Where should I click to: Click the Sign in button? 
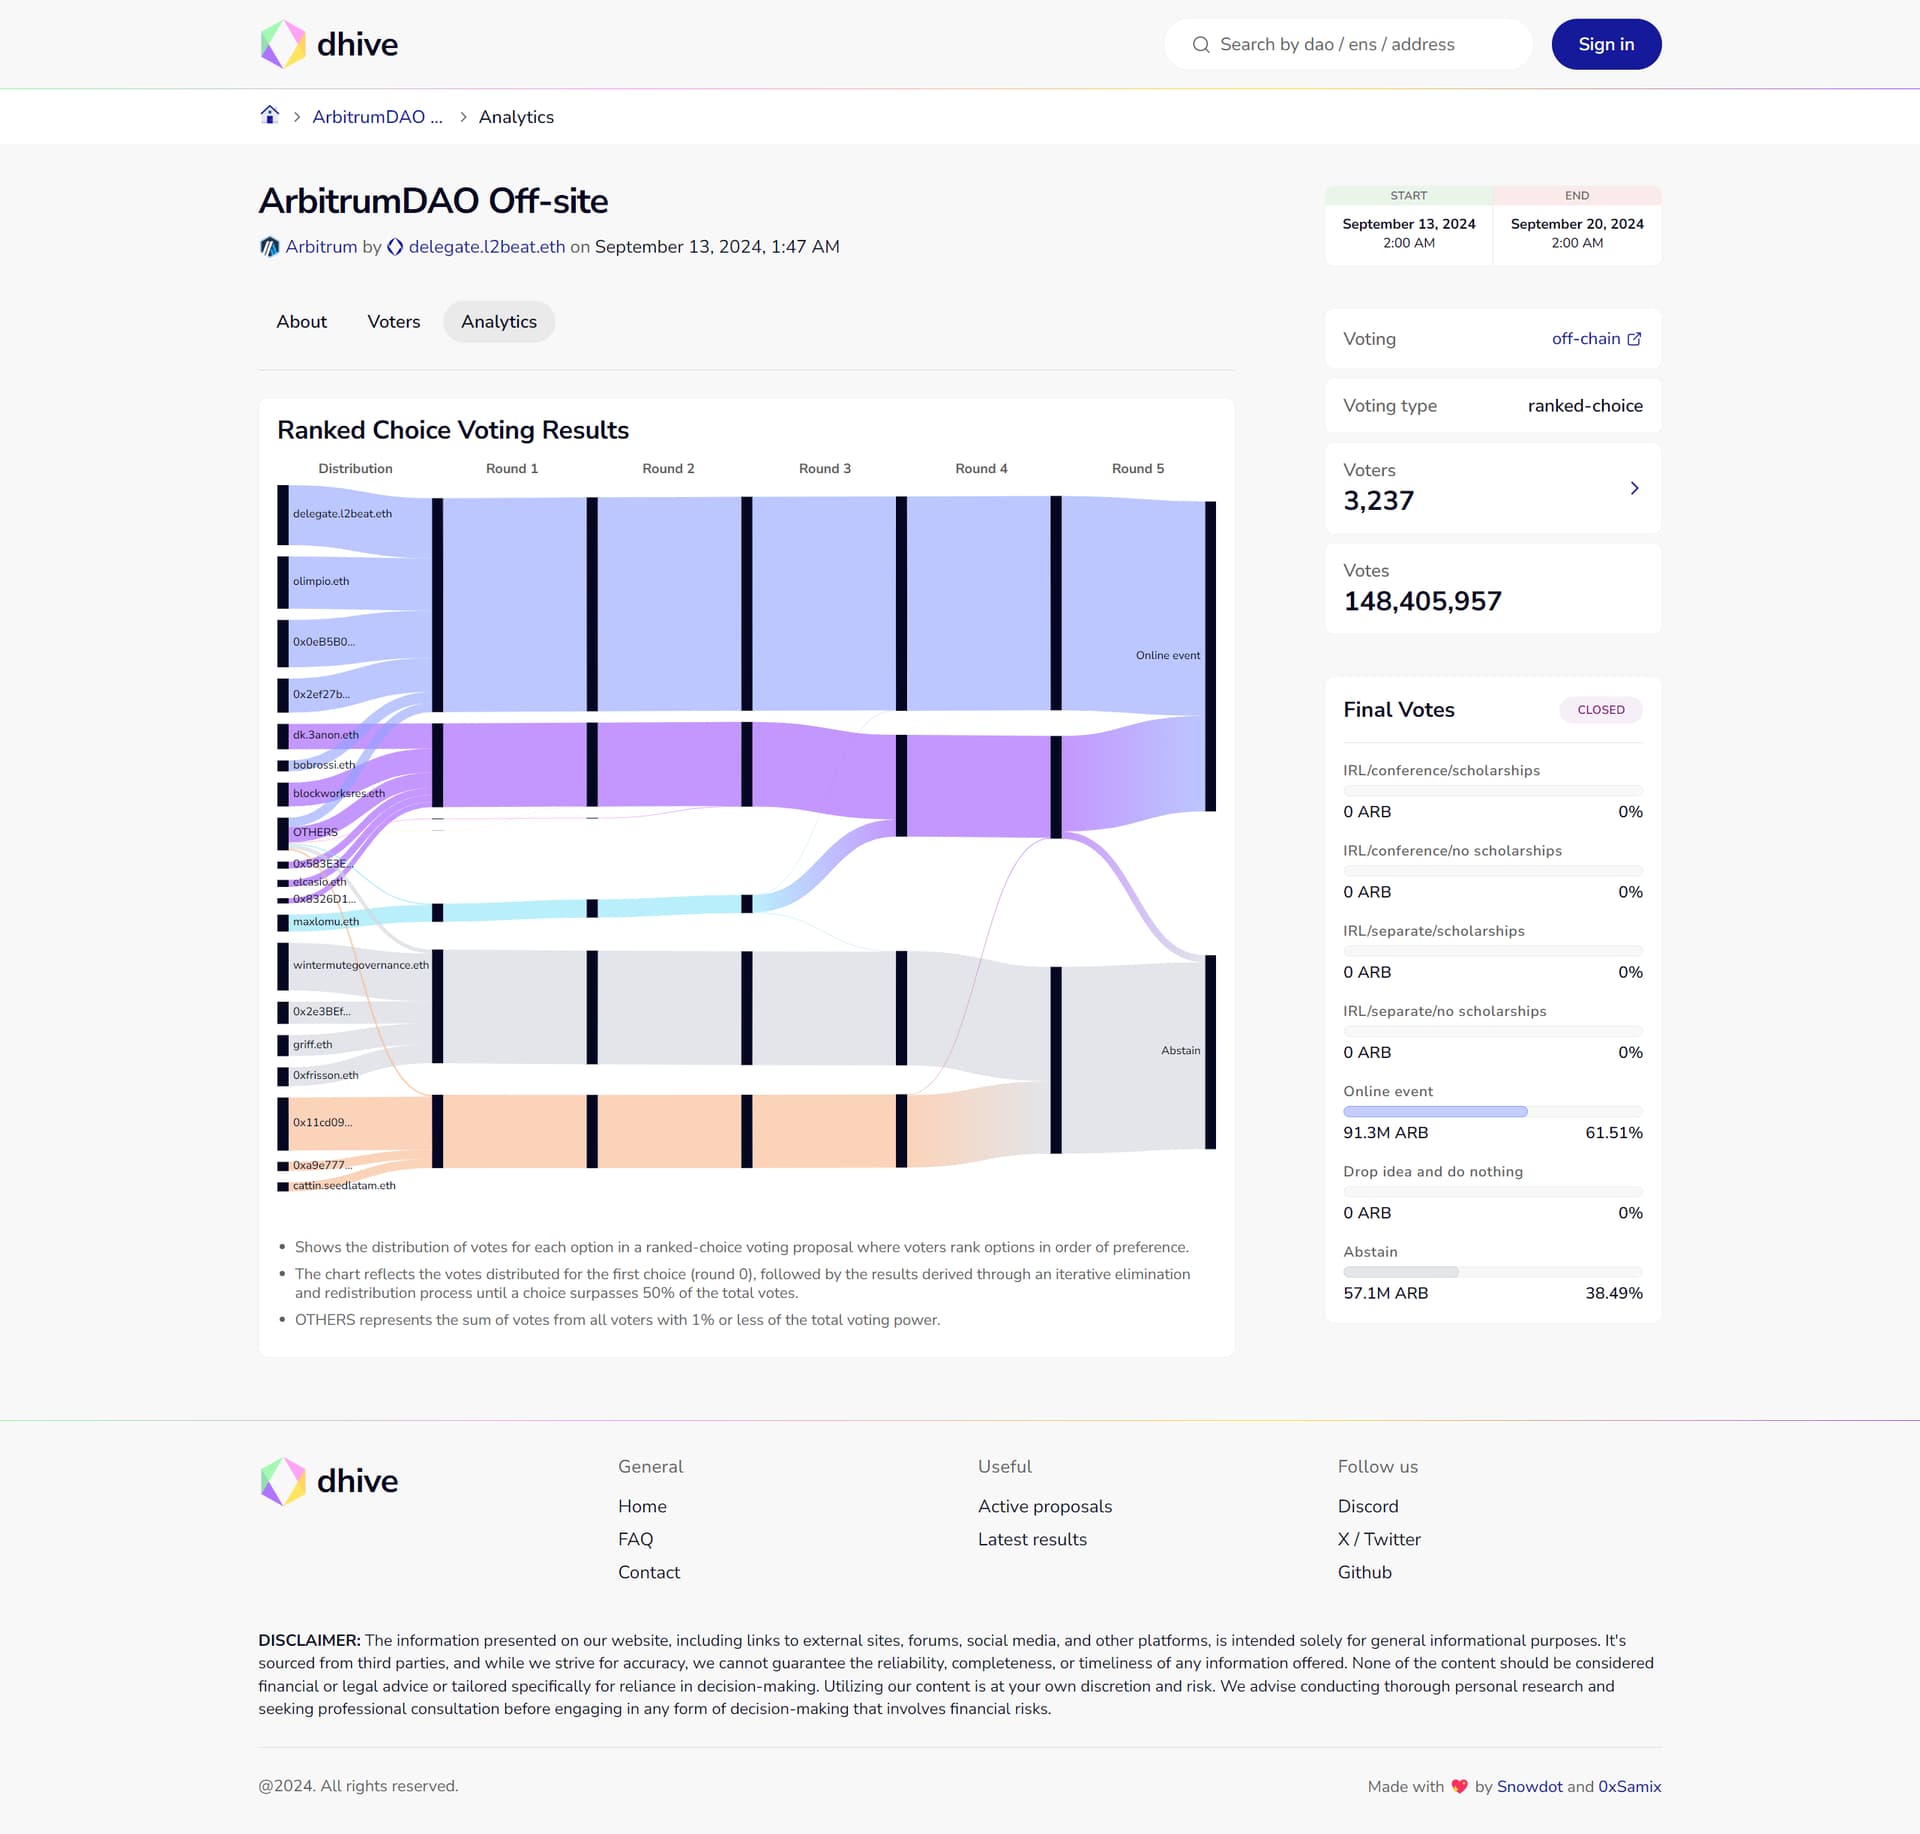point(1606,44)
